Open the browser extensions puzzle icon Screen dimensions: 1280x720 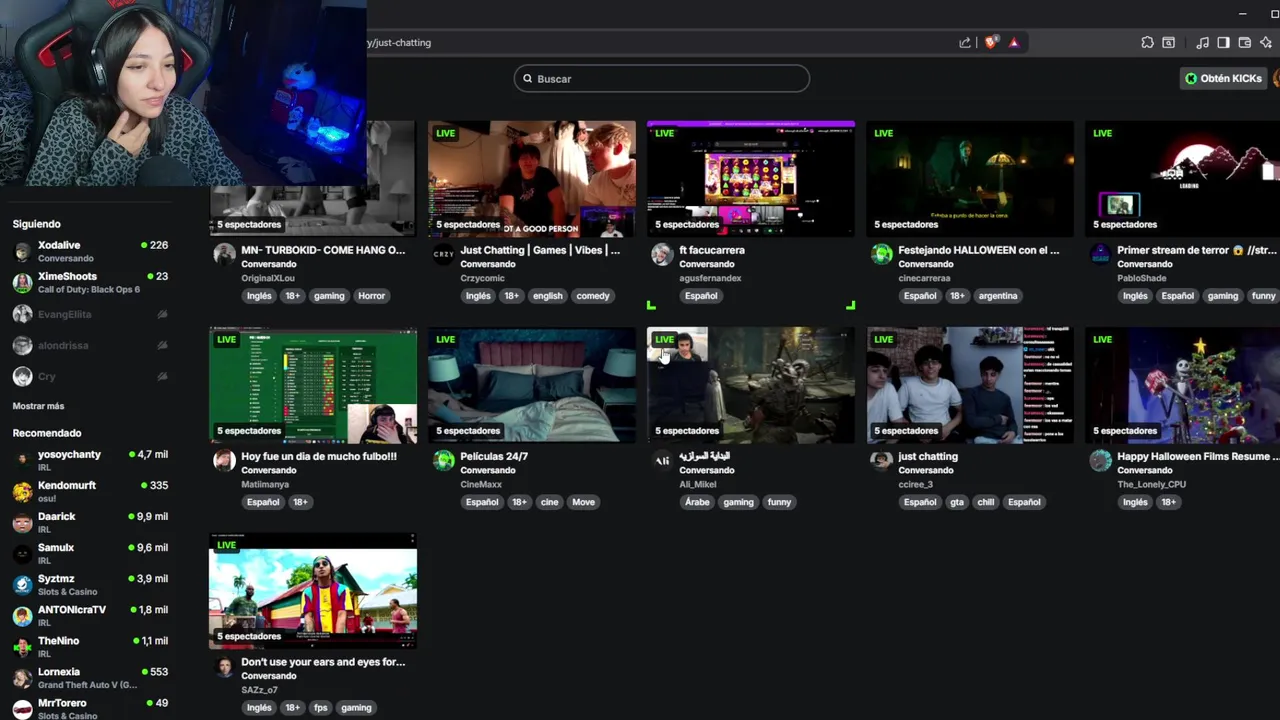coord(1147,43)
